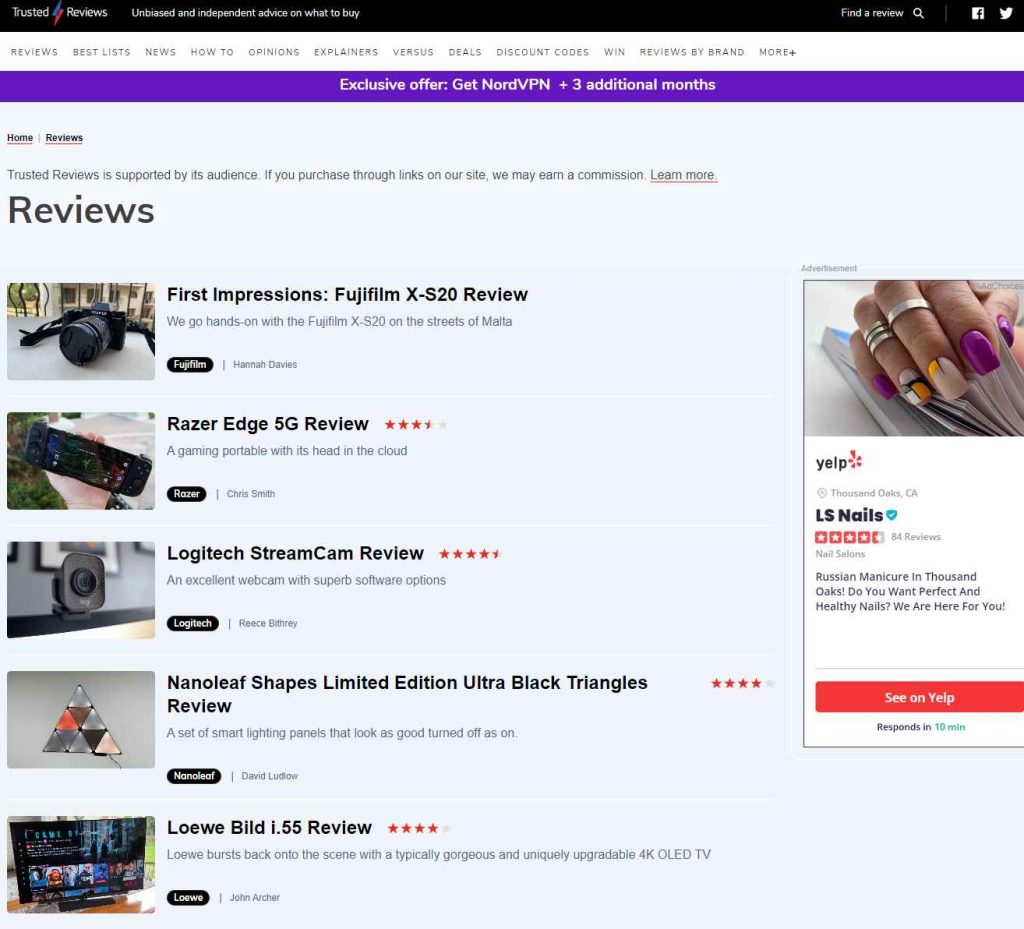Screen dimensions: 1024x929
Task: Open the Nanoleaf Shapes Ultra Black Triangles review
Action: (407, 694)
